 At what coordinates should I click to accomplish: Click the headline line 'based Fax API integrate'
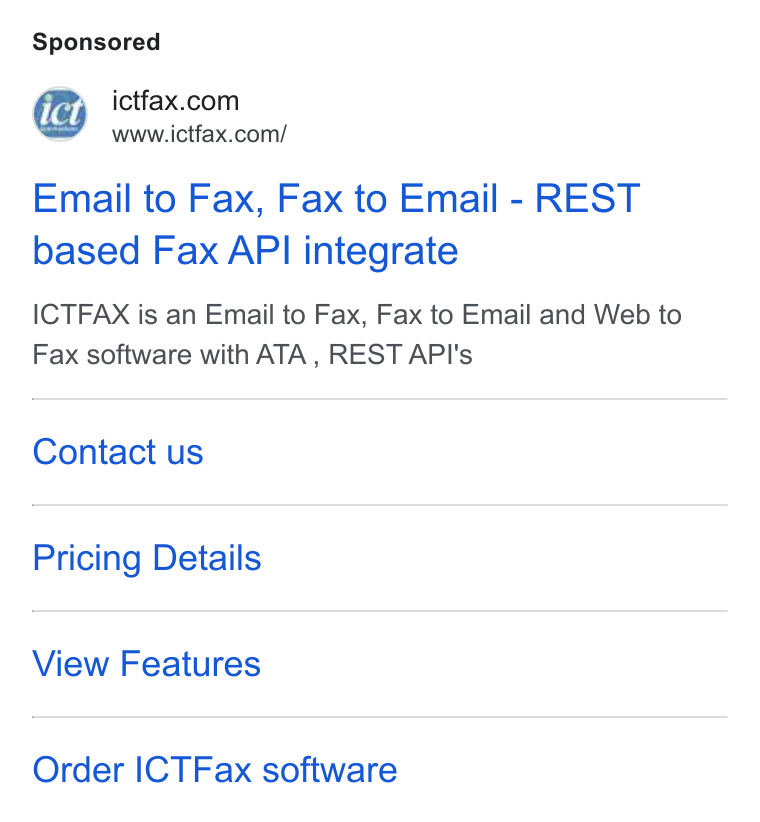coord(245,251)
